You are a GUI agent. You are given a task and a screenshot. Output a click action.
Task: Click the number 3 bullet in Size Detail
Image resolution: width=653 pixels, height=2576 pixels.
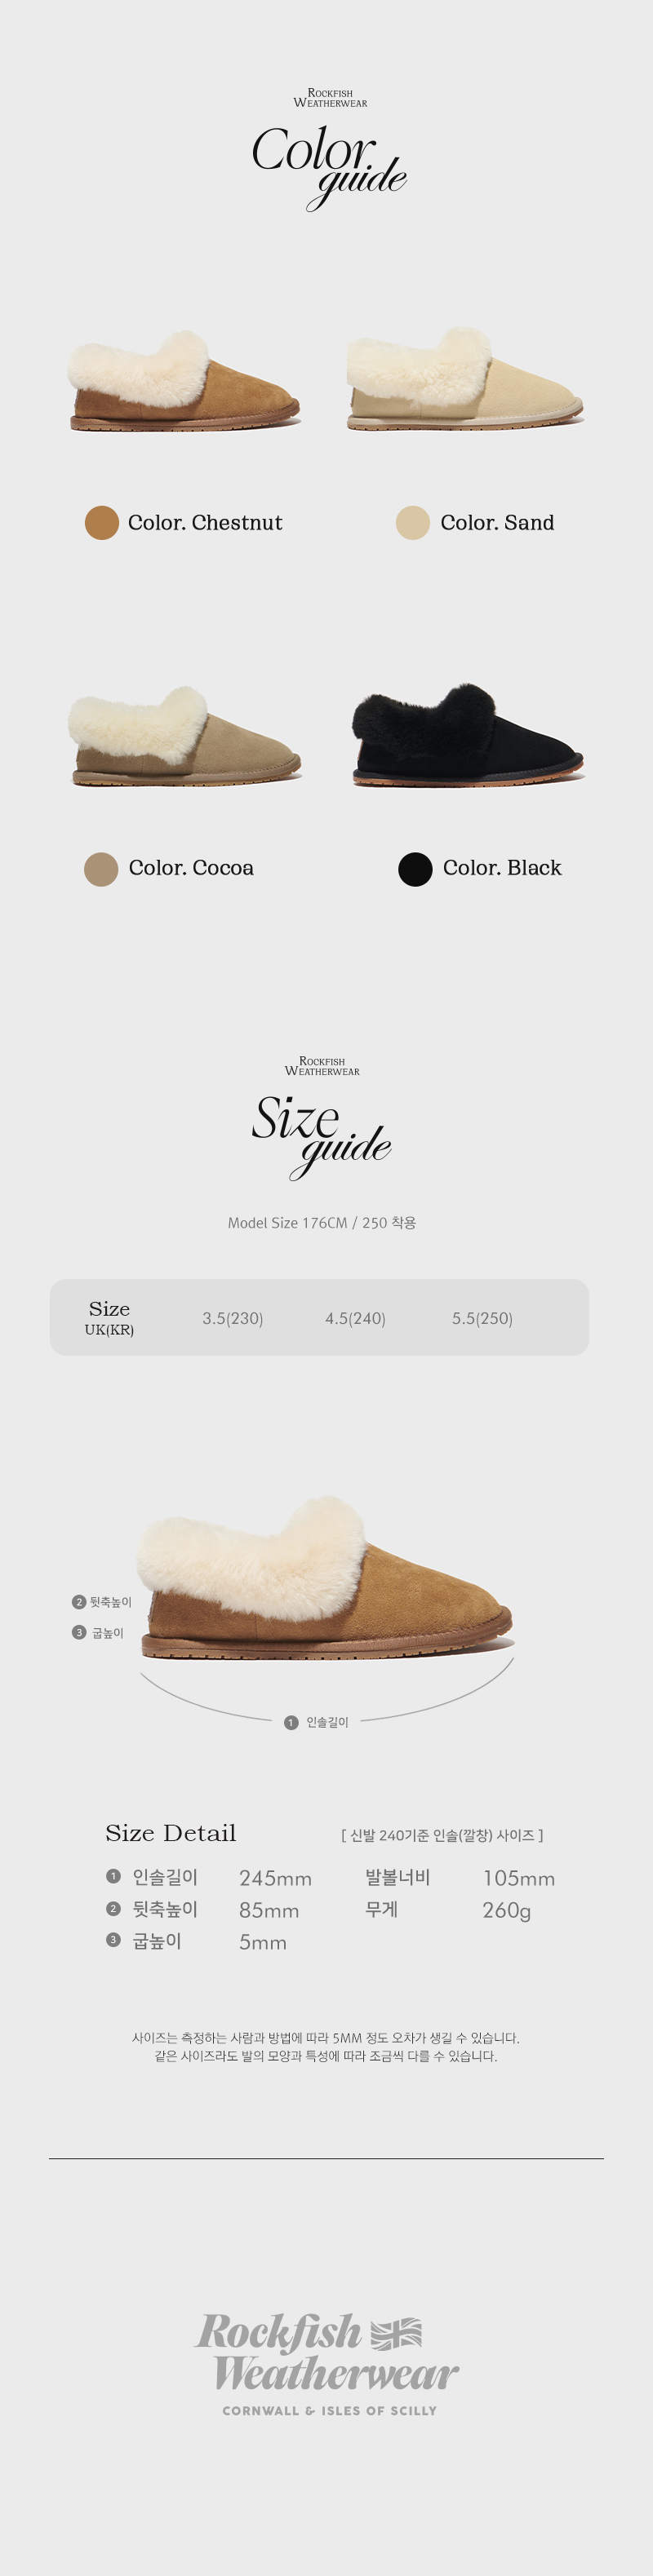coord(113,1939)
